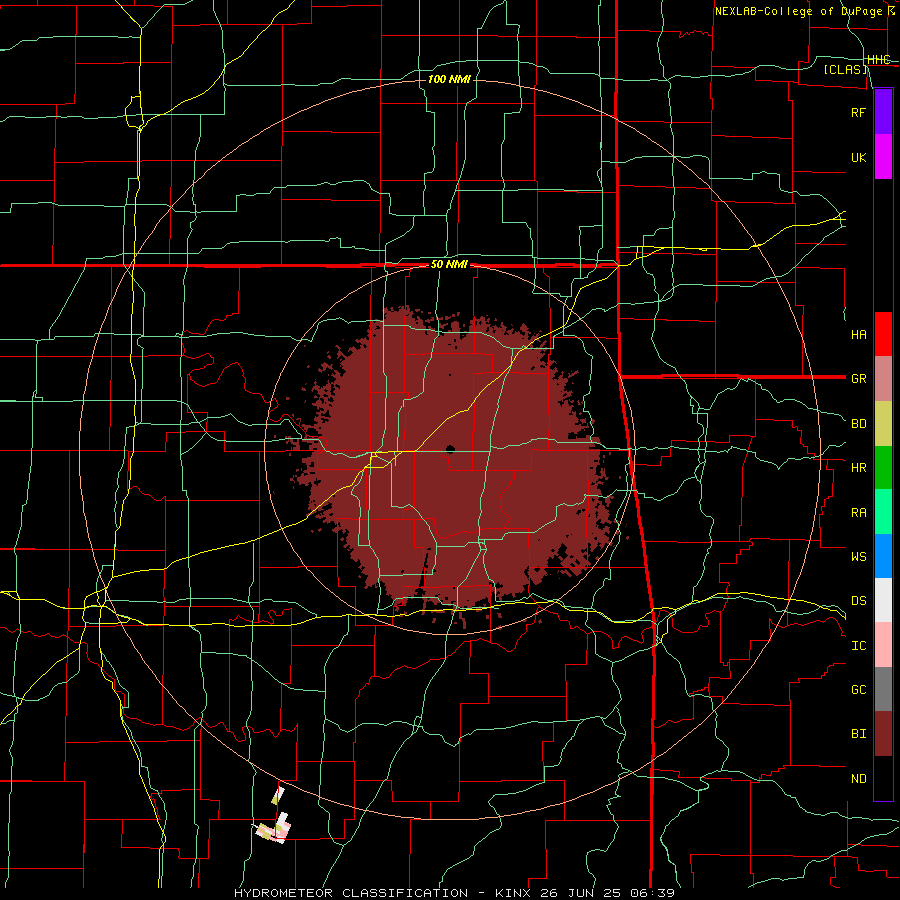Click the KINX station identifier
Screen dimensions: 900x900
point(513,893)
